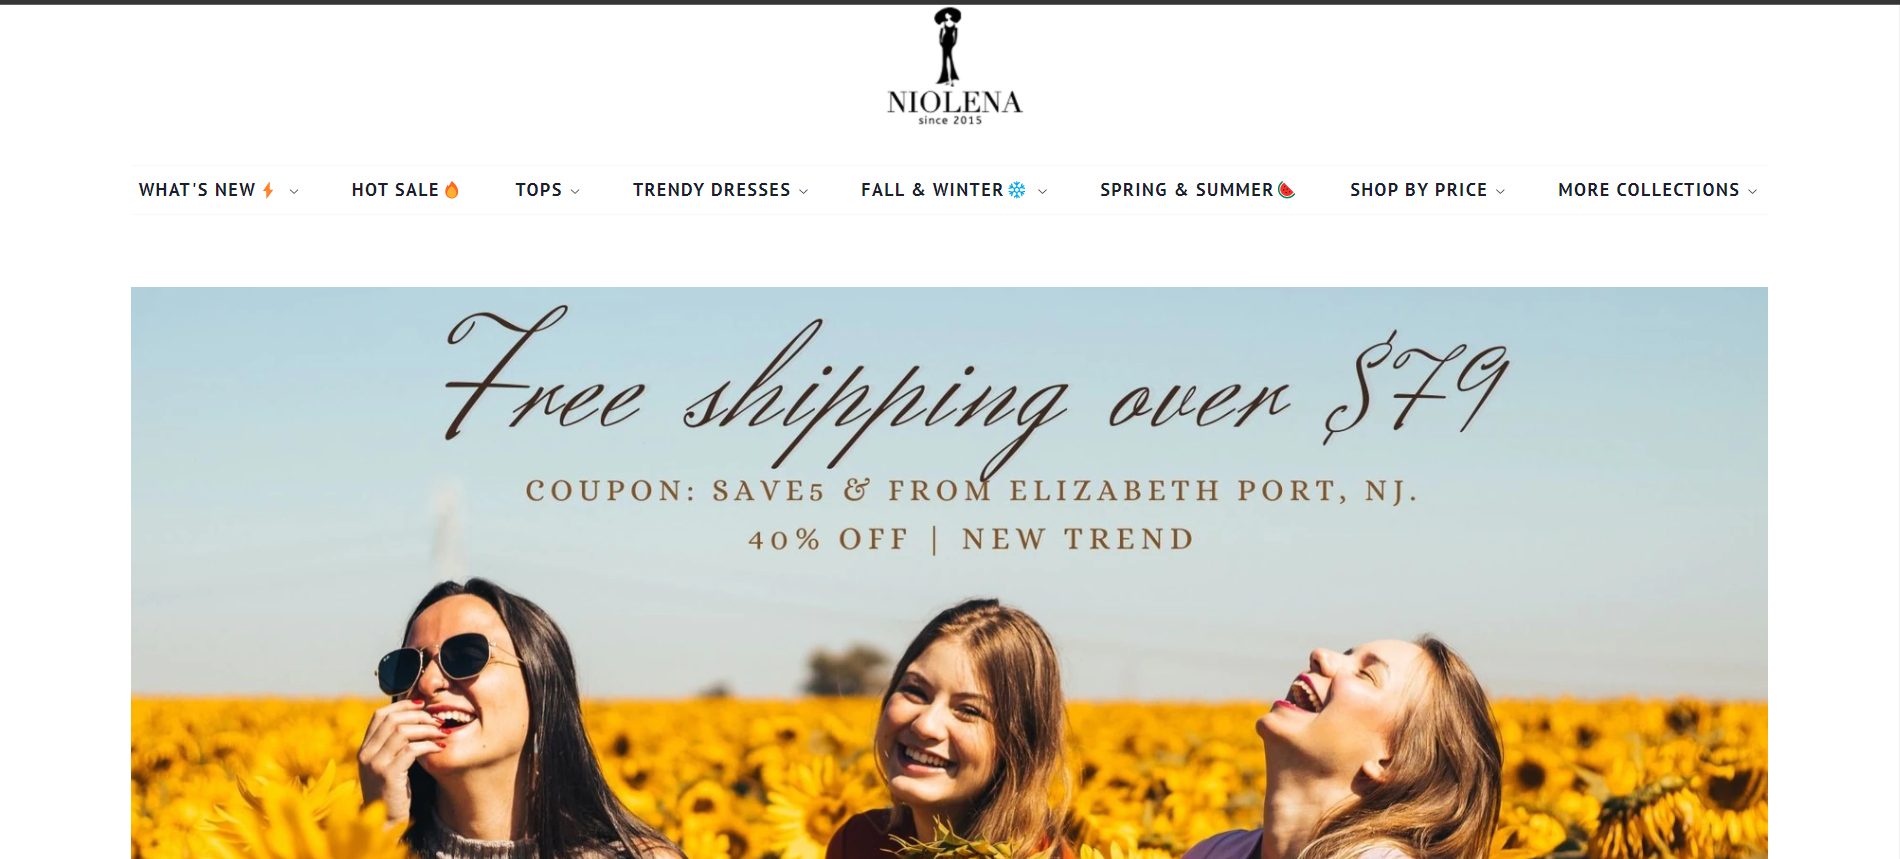Viewport: 1900px width, 859px height.
Task: Click the lightning bolt icon beside What's New
Action: [268, 190]
